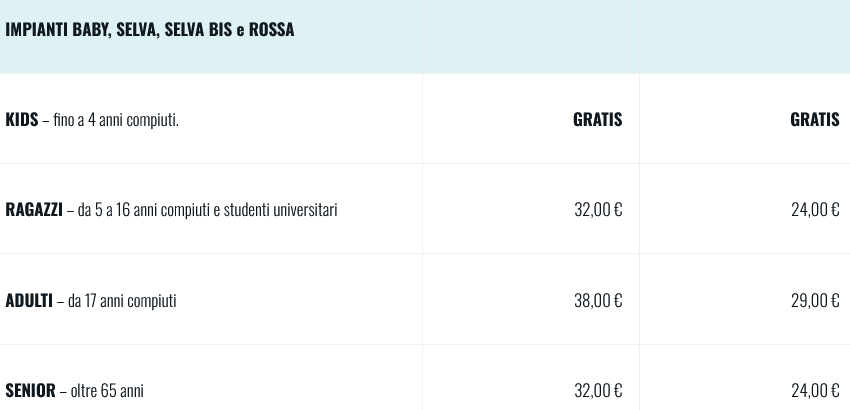Select the KIDS row label
The height and width of the screenshot is (410, 850).
click(22, 120)
